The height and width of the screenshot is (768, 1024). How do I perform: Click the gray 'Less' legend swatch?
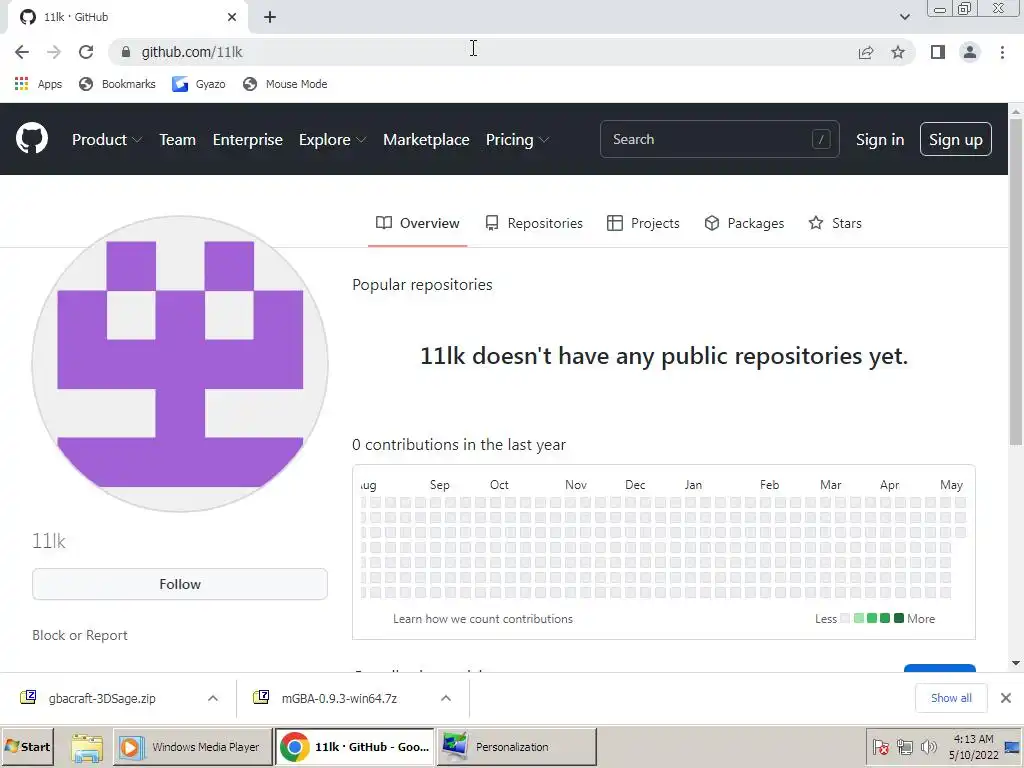click(845, 618)
